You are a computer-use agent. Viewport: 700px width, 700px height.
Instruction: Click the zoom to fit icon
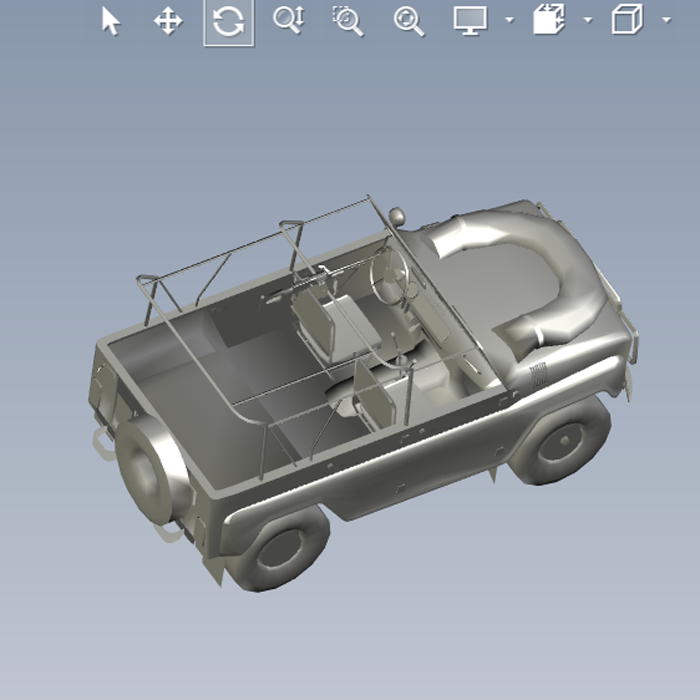point(409,21)
